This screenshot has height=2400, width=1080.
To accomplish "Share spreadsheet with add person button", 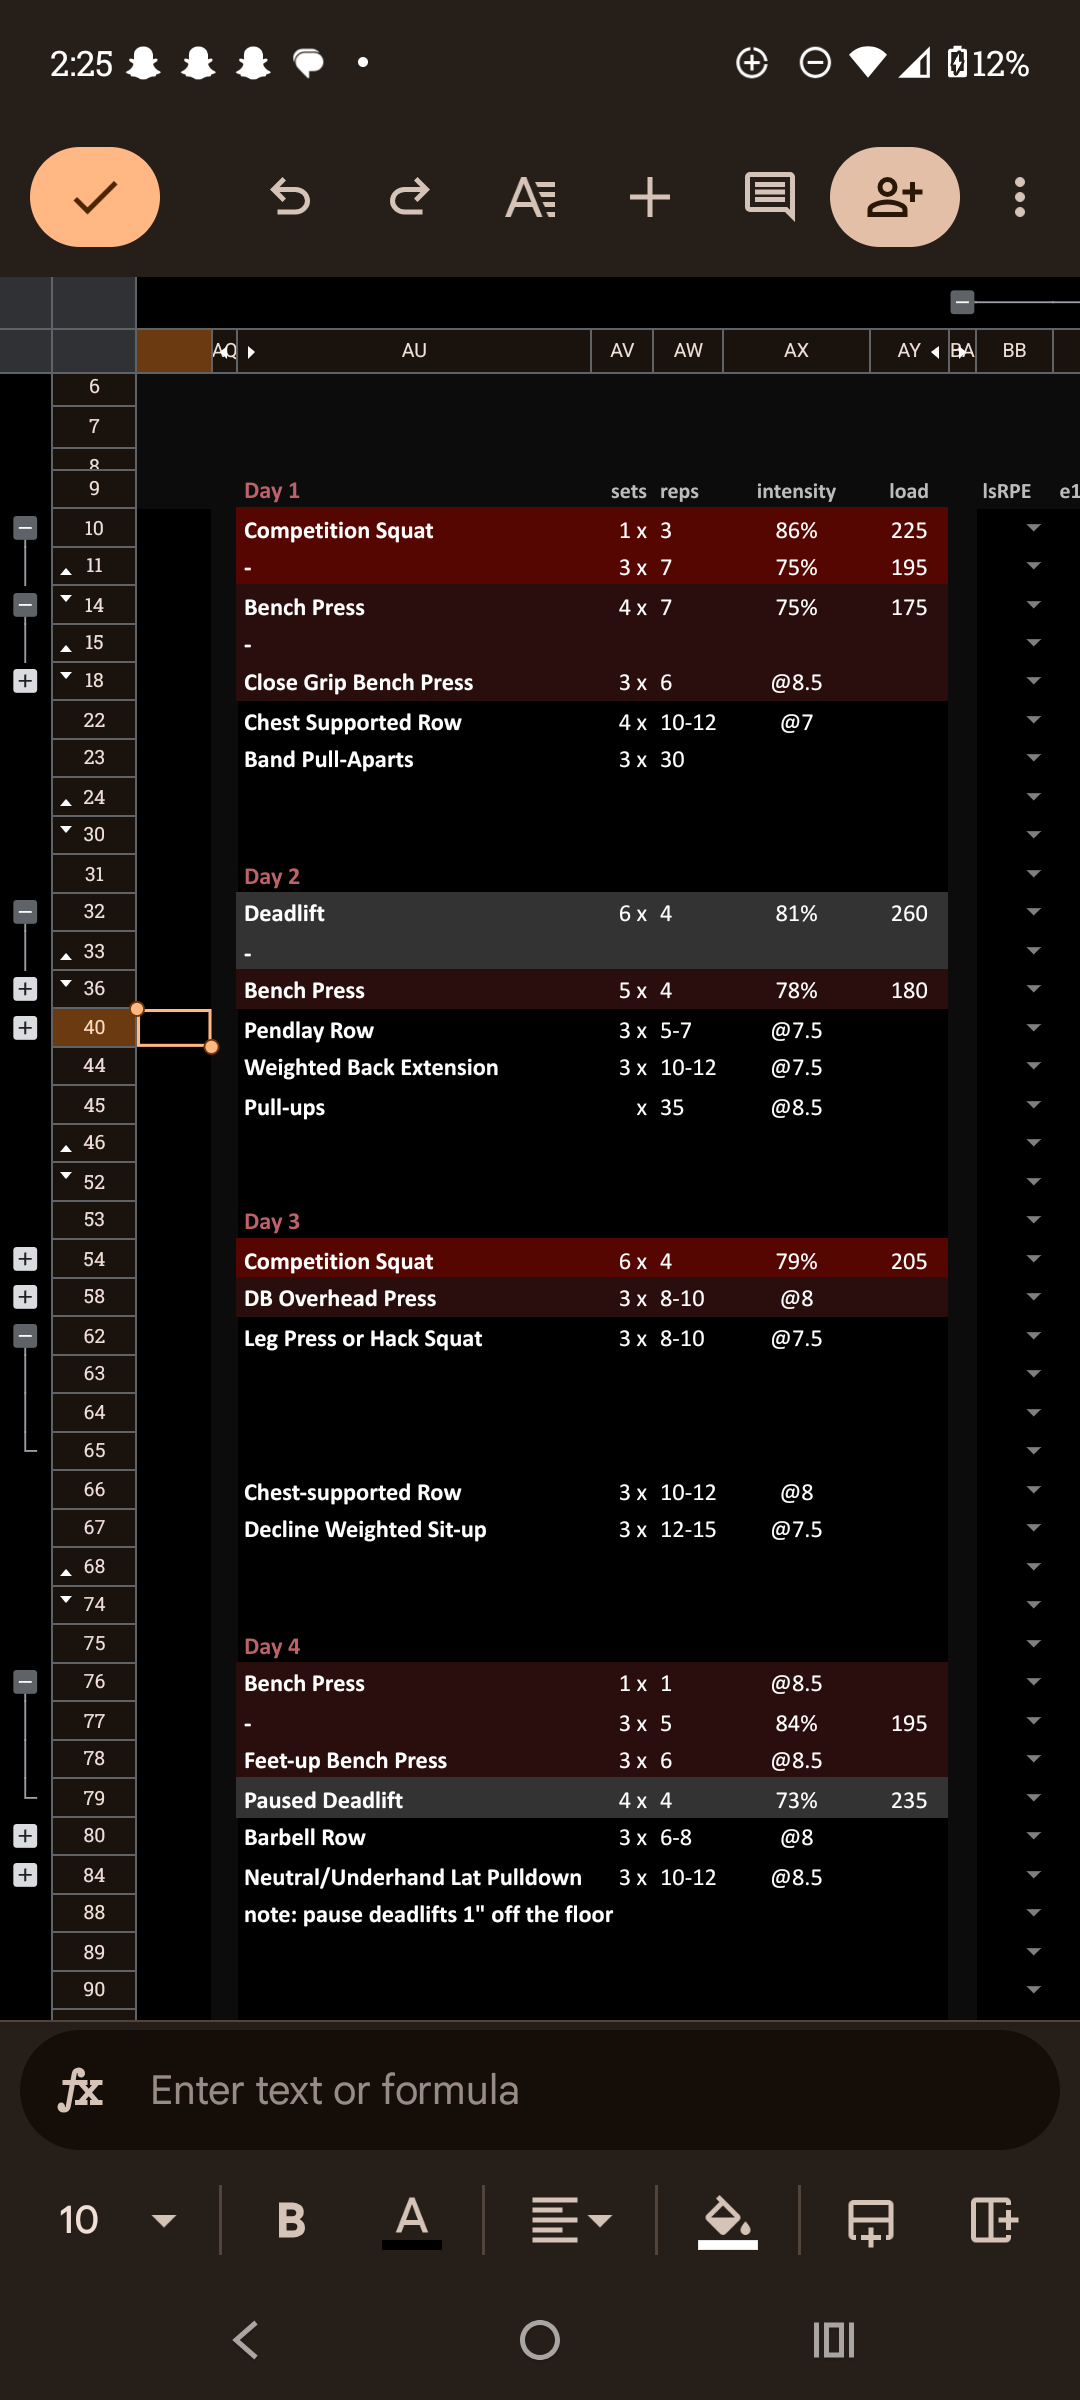I will point(895,197).
